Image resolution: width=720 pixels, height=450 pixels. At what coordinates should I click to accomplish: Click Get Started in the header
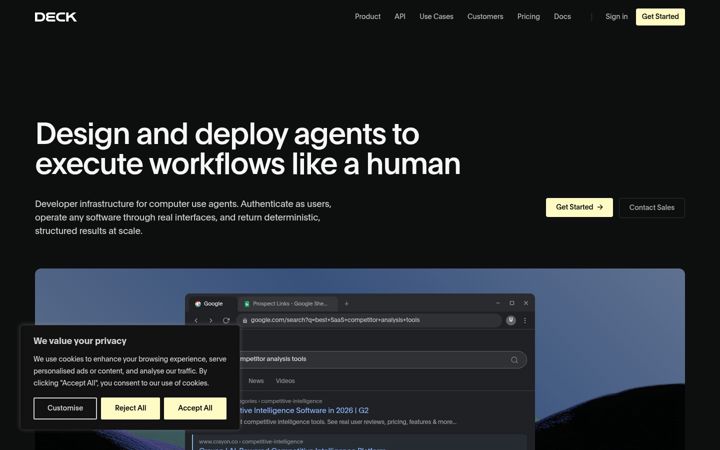click(660, 17)
